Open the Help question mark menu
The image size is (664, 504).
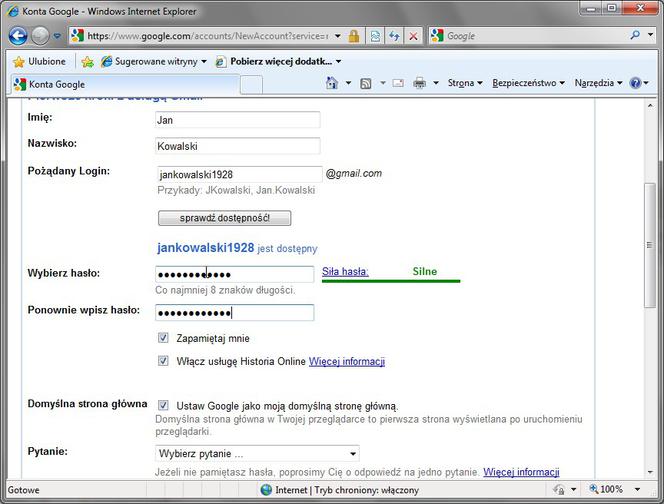tap(639, 83)
